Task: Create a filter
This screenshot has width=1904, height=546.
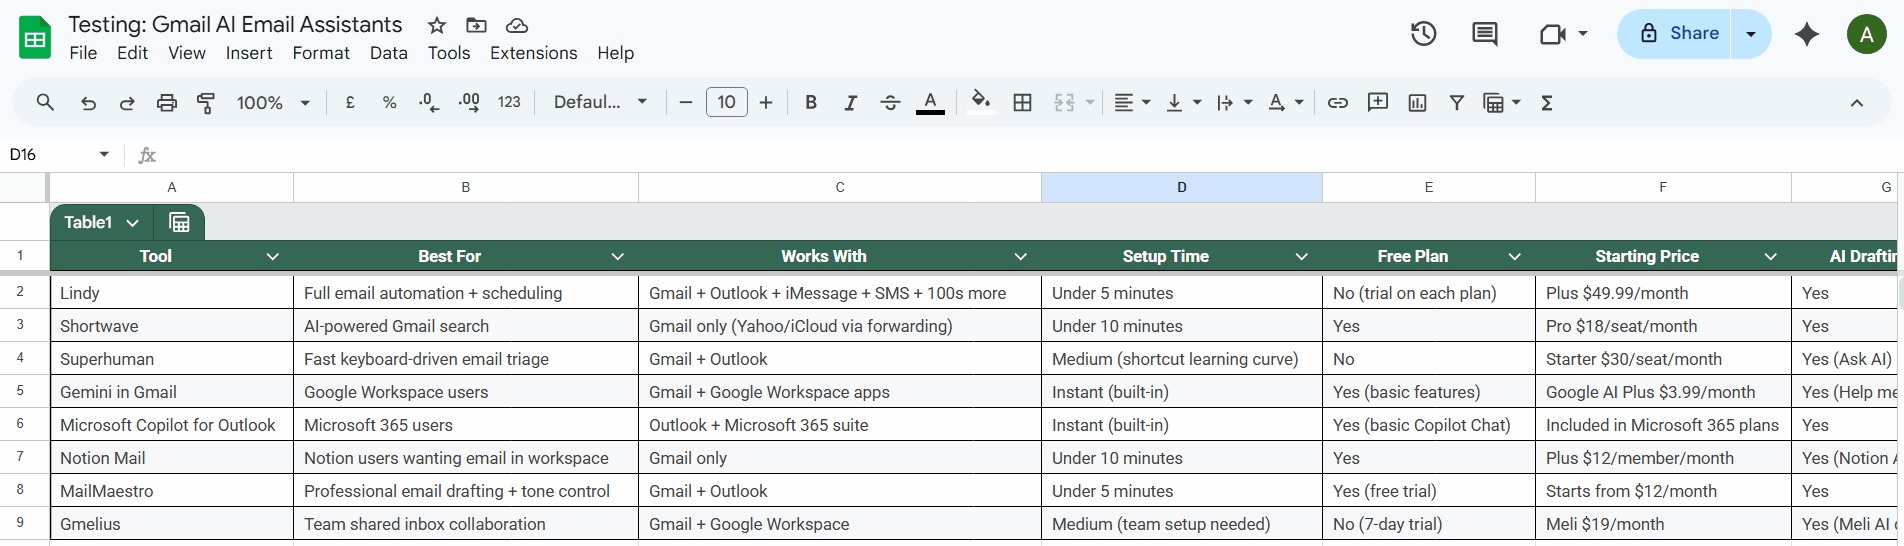Action: click(1457, 102)
